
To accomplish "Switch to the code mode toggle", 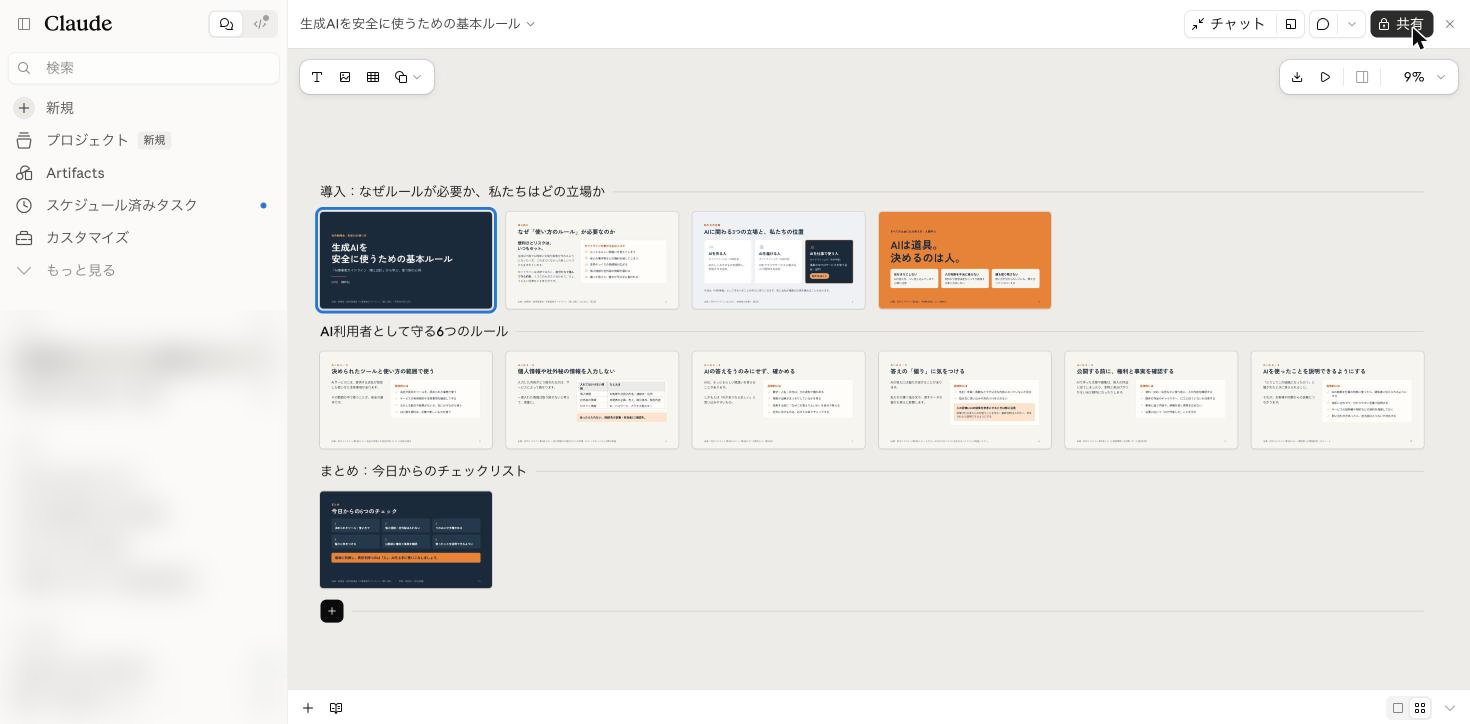I will [x=260, y=24].
